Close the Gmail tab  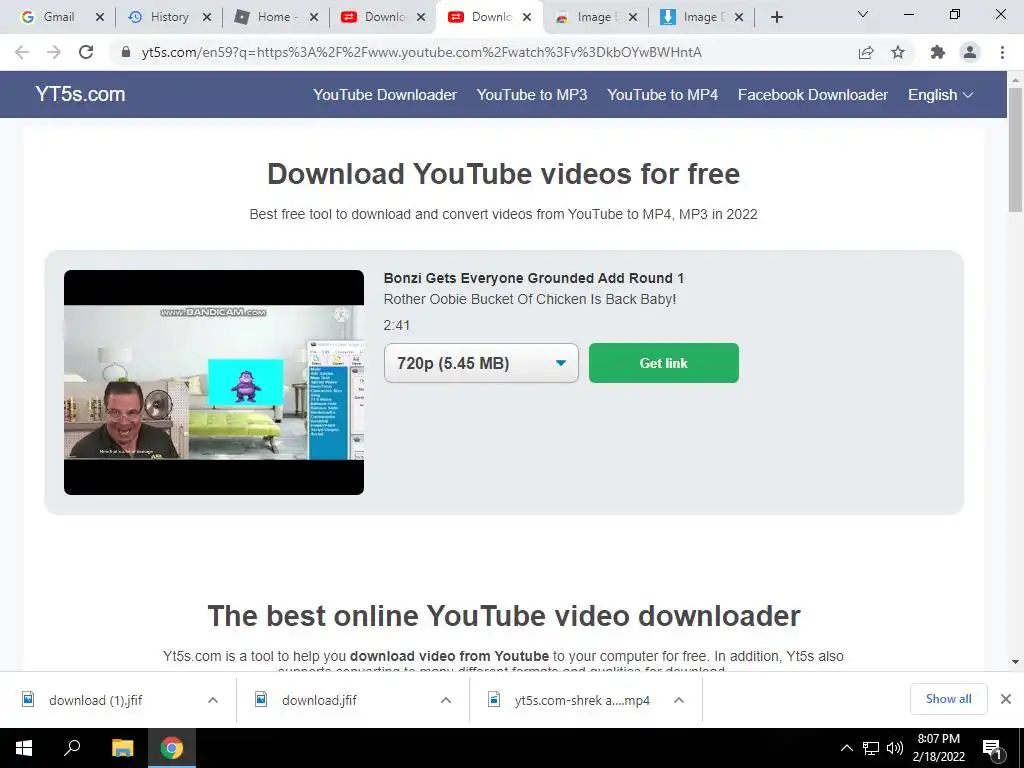coord(100,18)
